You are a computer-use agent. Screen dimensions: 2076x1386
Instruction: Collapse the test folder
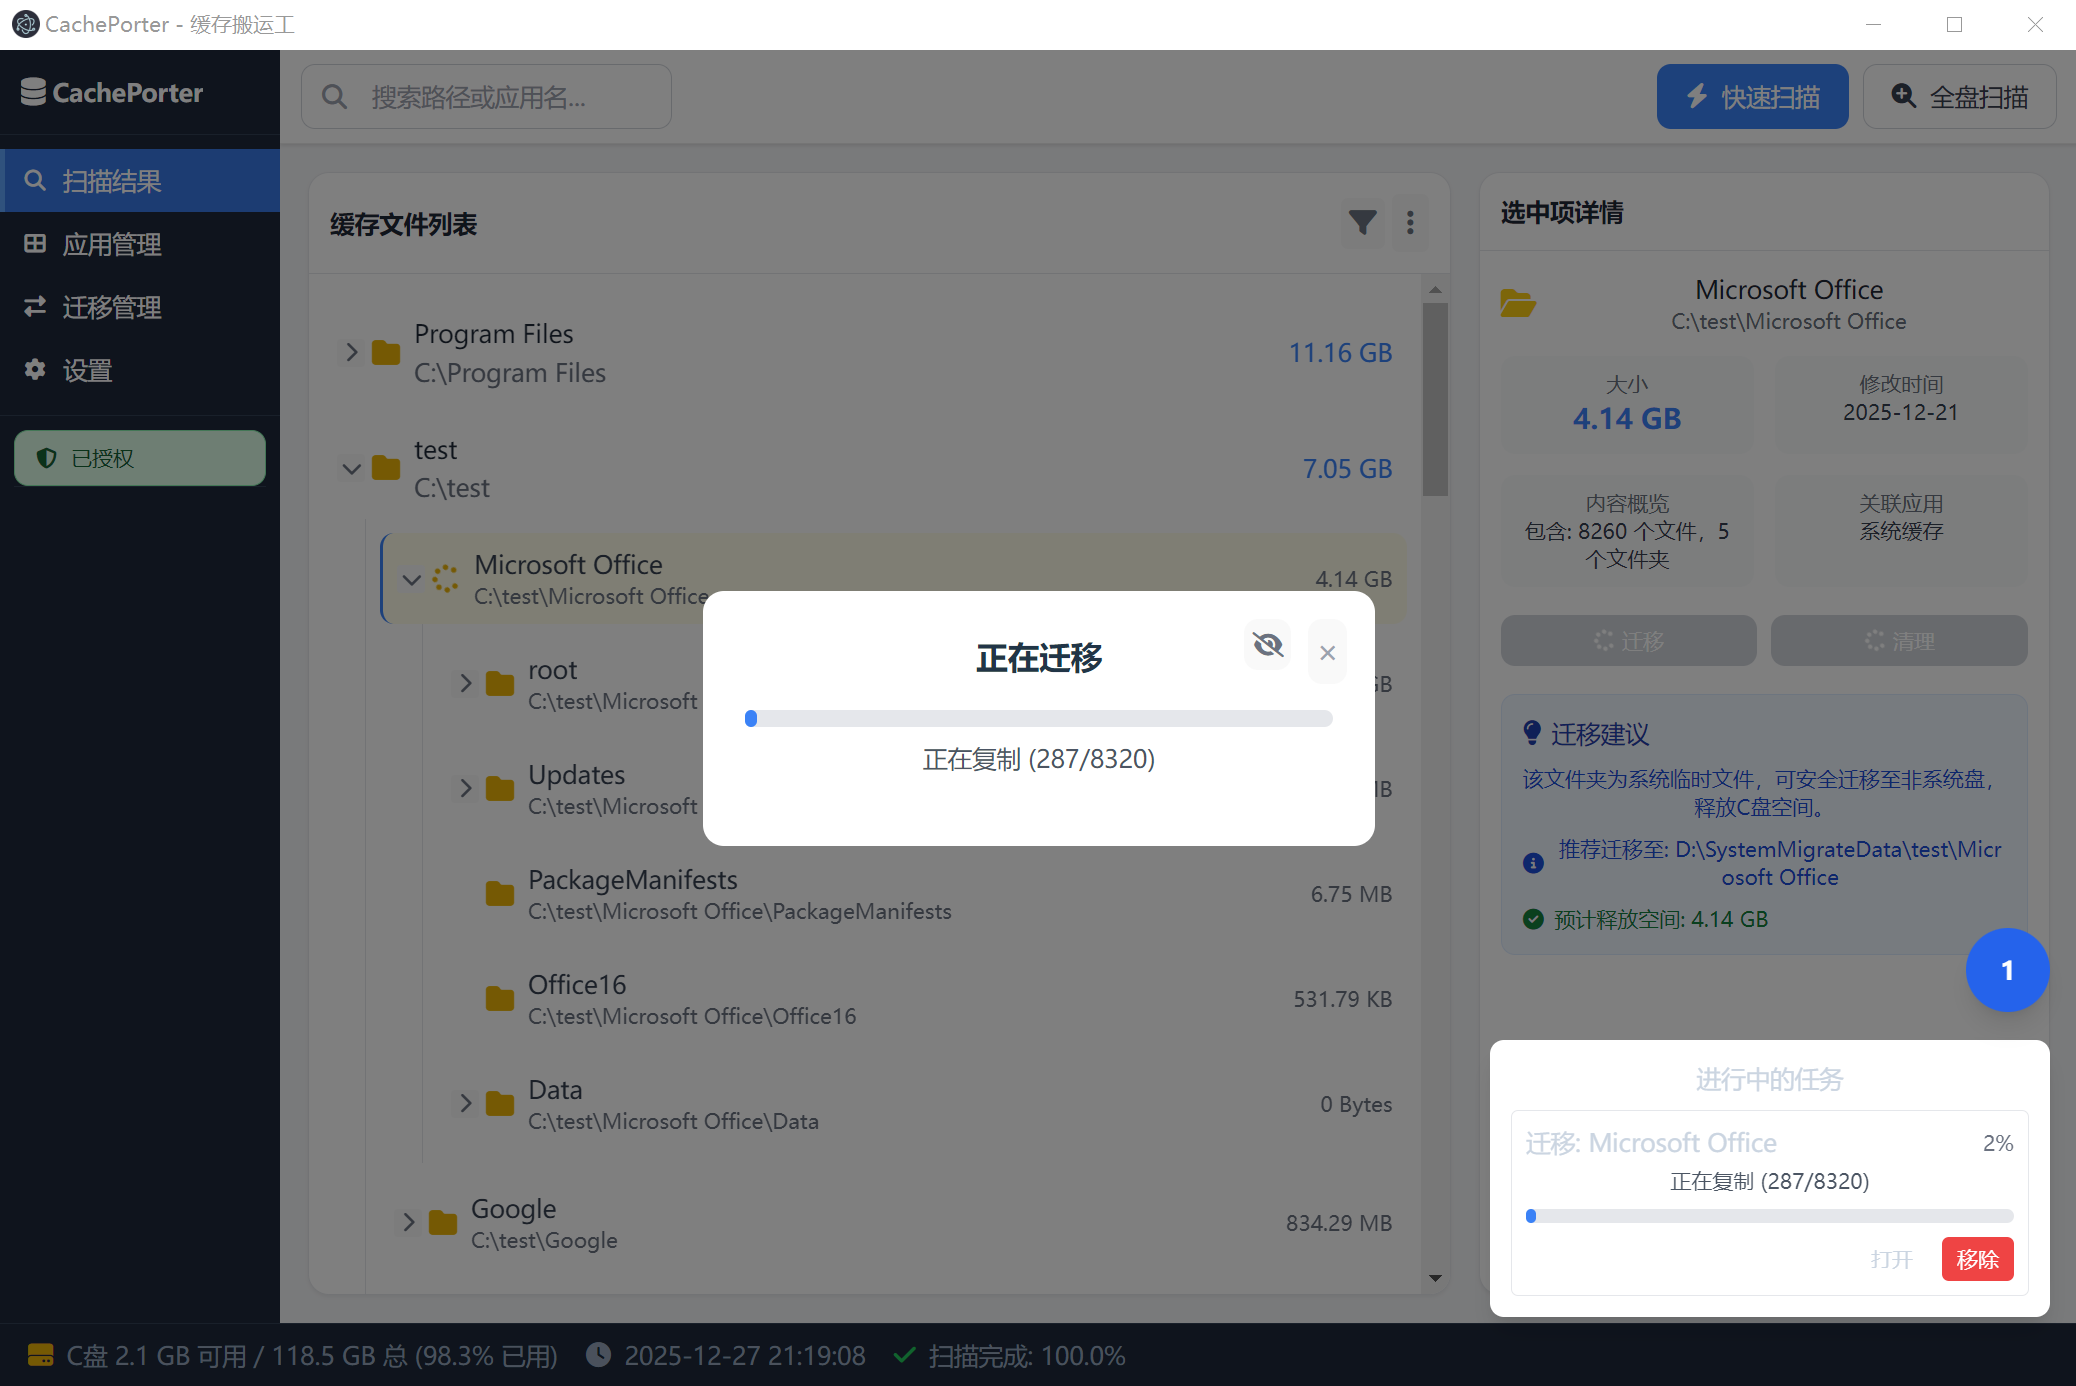[351, 468]
